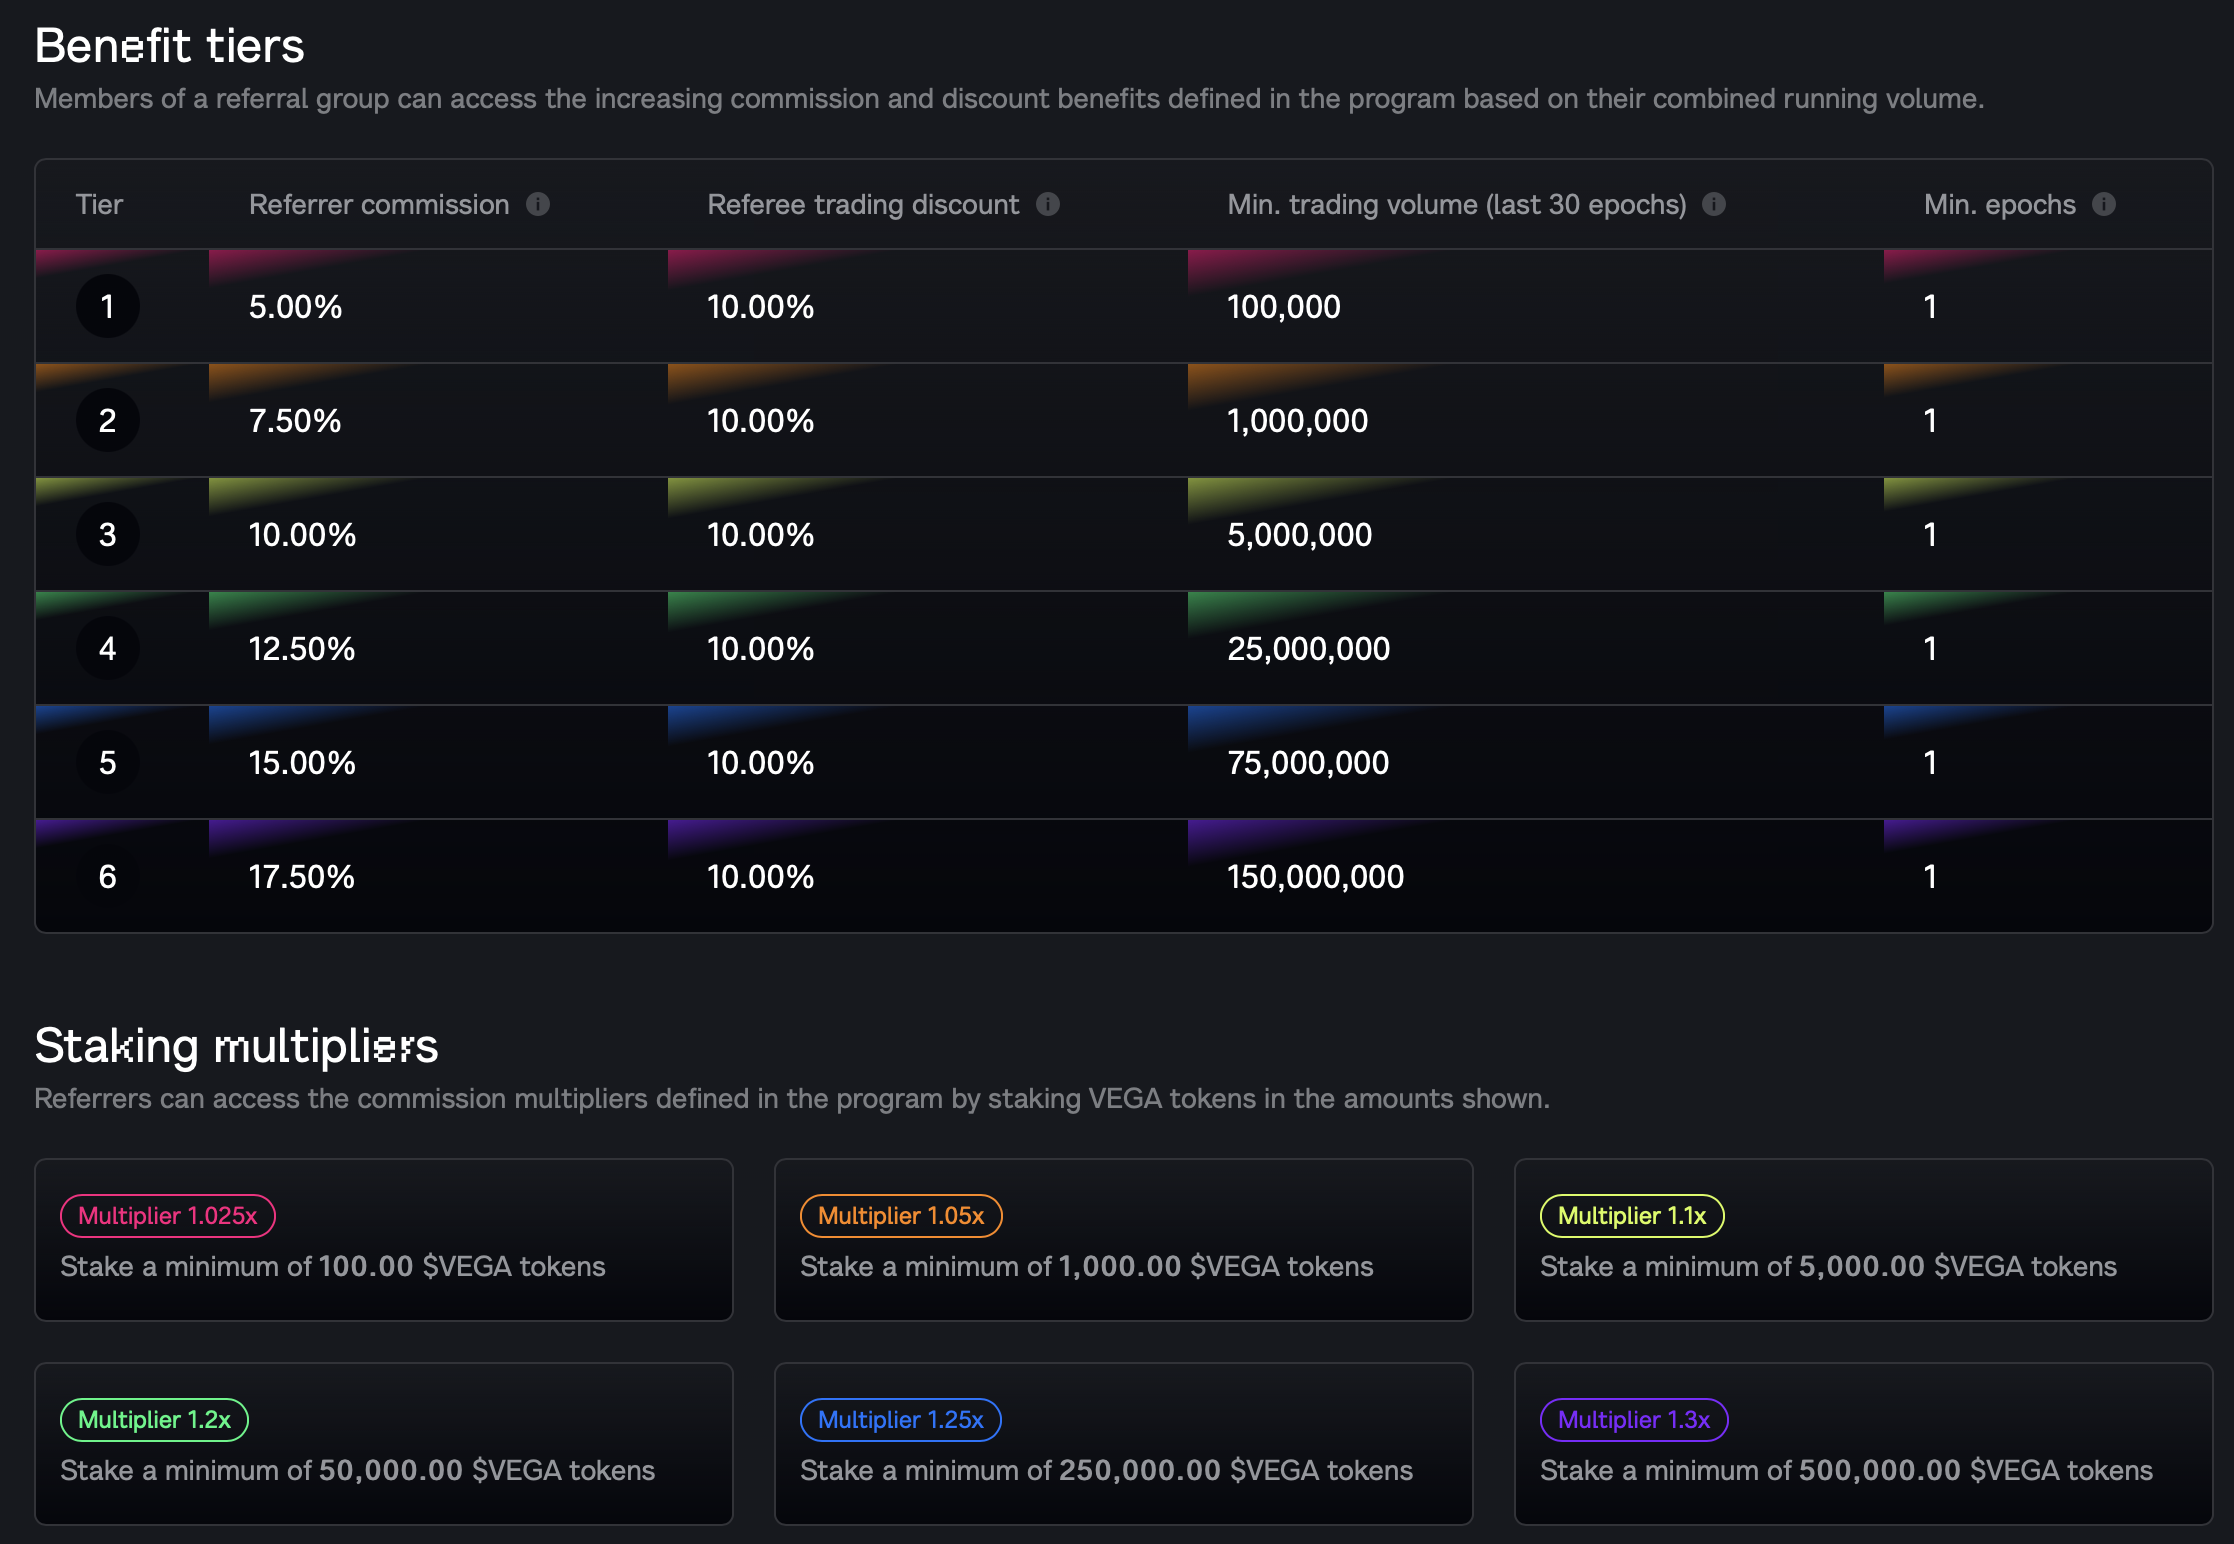
Task: Click the 7.50% commission value
Action: click(295, 420)
